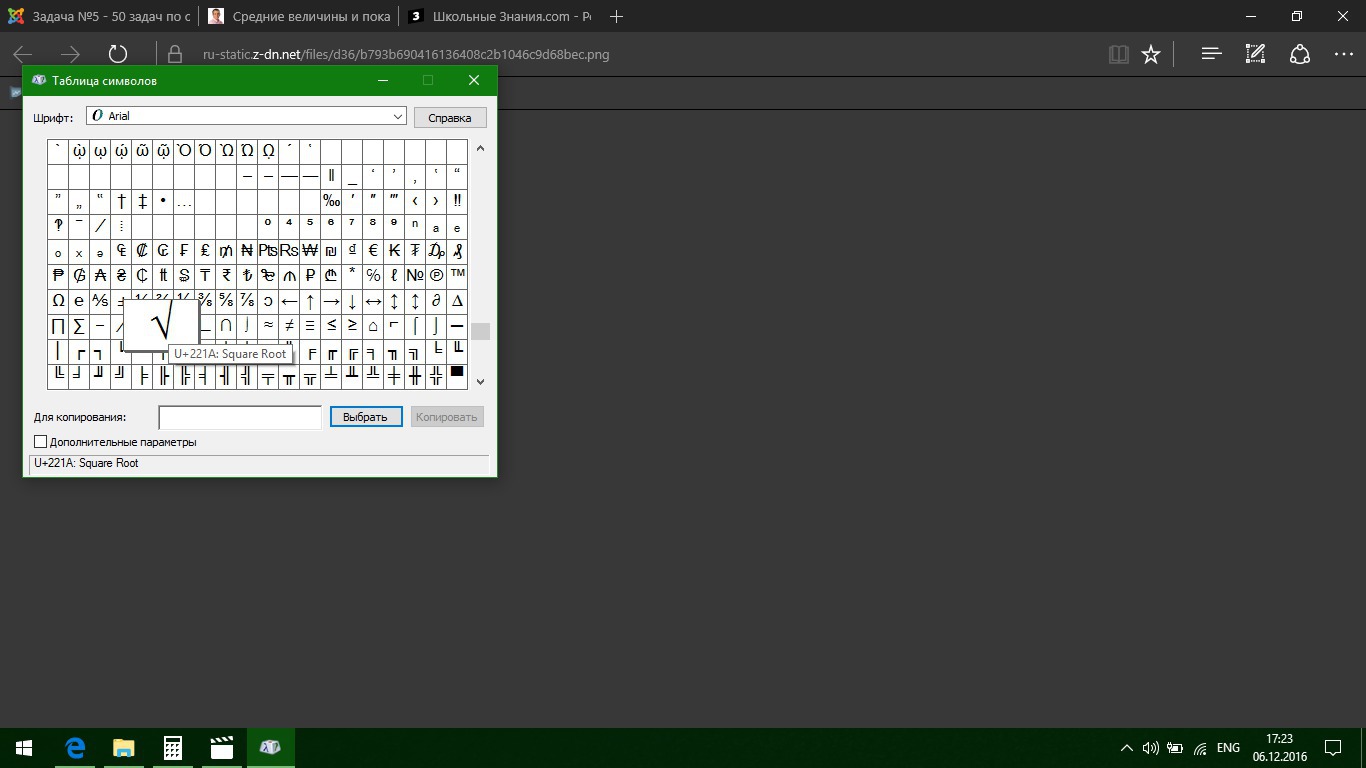Launch Edge from the taskbar

click(75, 748)
